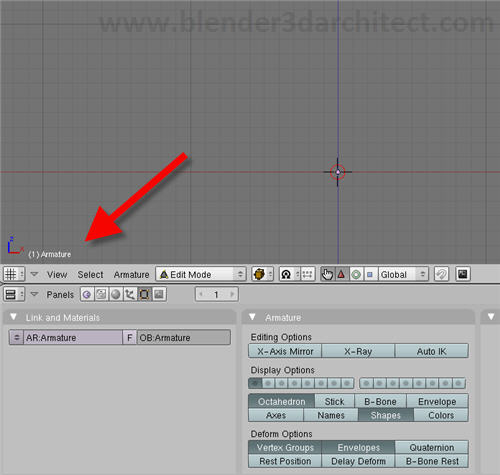Screen dimensions: 500x475
Task: Open the Global orientation dropdown
Action: (x=403, y=274)
